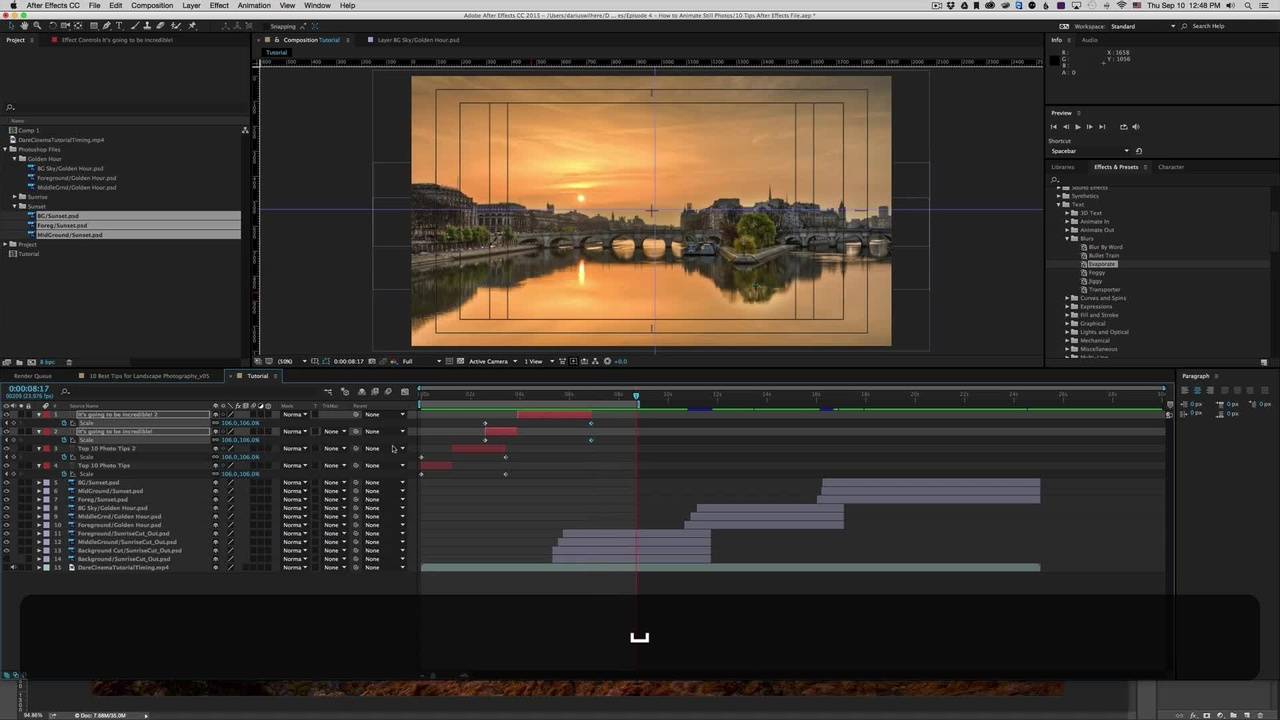Collapse the Blurs presets folder
The image size is (1280, 720).
pos(1068,239)
